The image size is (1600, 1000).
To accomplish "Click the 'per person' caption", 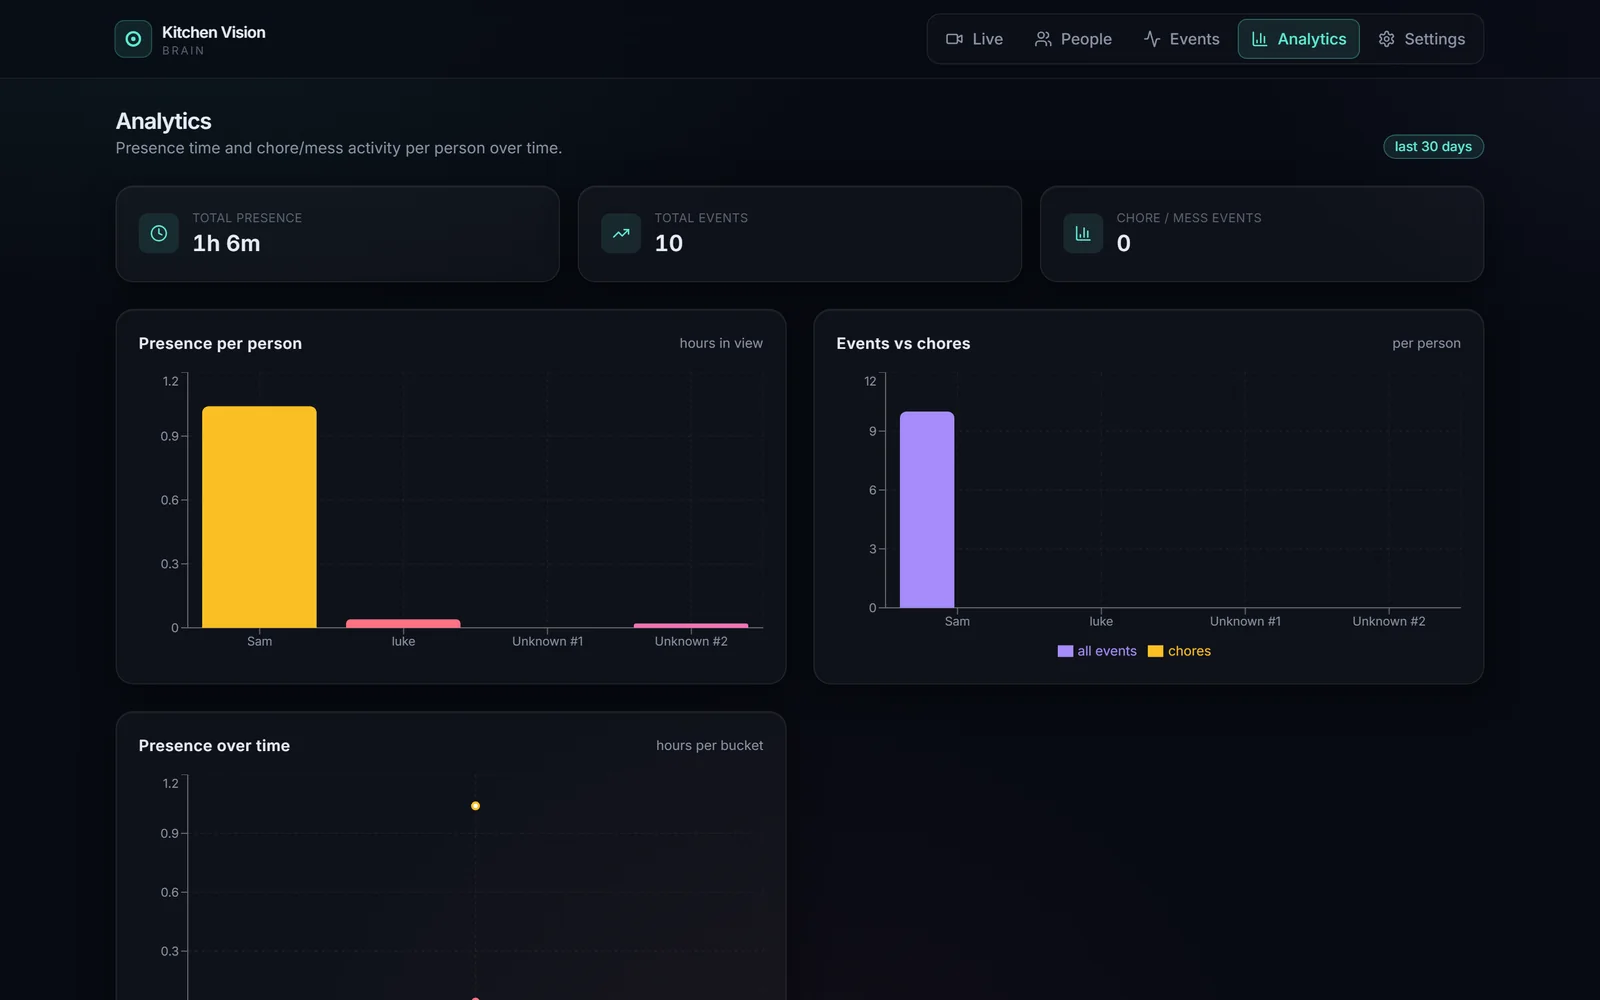I will pyautogui.click(x=1426, y=343).
